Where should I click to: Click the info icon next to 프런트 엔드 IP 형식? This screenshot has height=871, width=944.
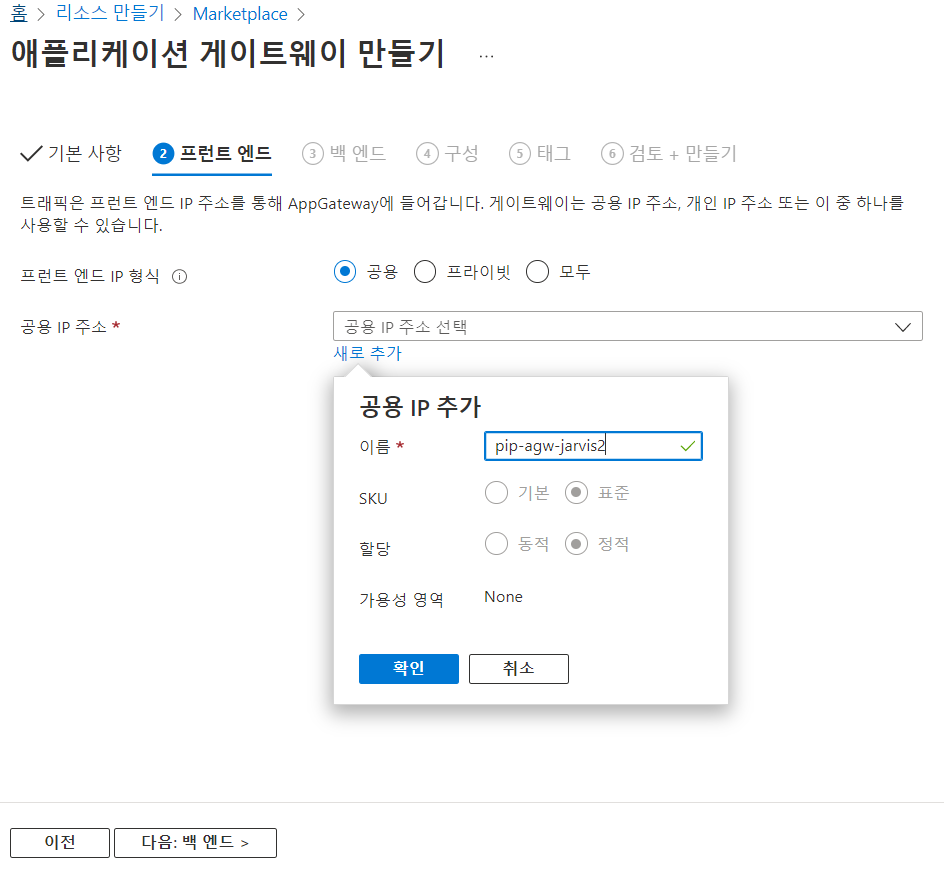pyautogui.click(x=179, y=276)
